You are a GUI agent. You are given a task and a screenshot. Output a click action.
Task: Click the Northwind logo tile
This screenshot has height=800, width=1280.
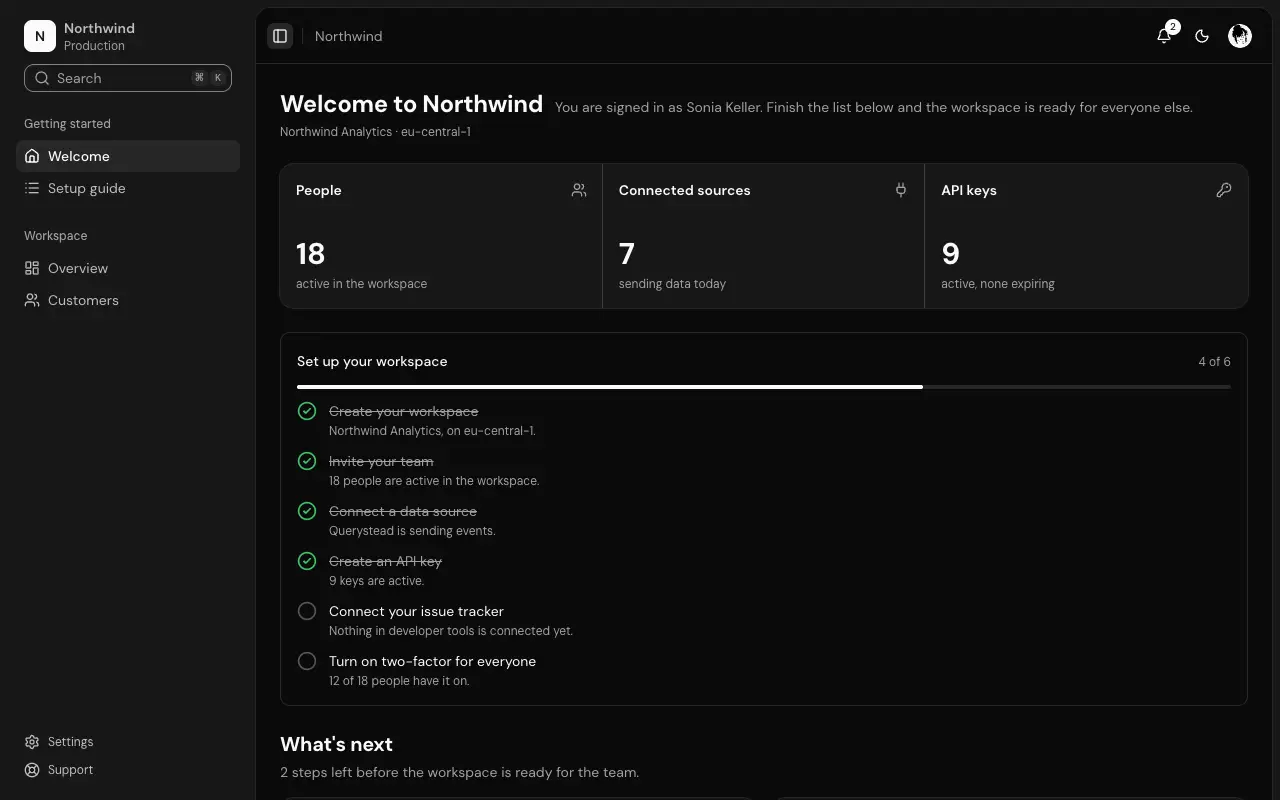pos(40,36)
